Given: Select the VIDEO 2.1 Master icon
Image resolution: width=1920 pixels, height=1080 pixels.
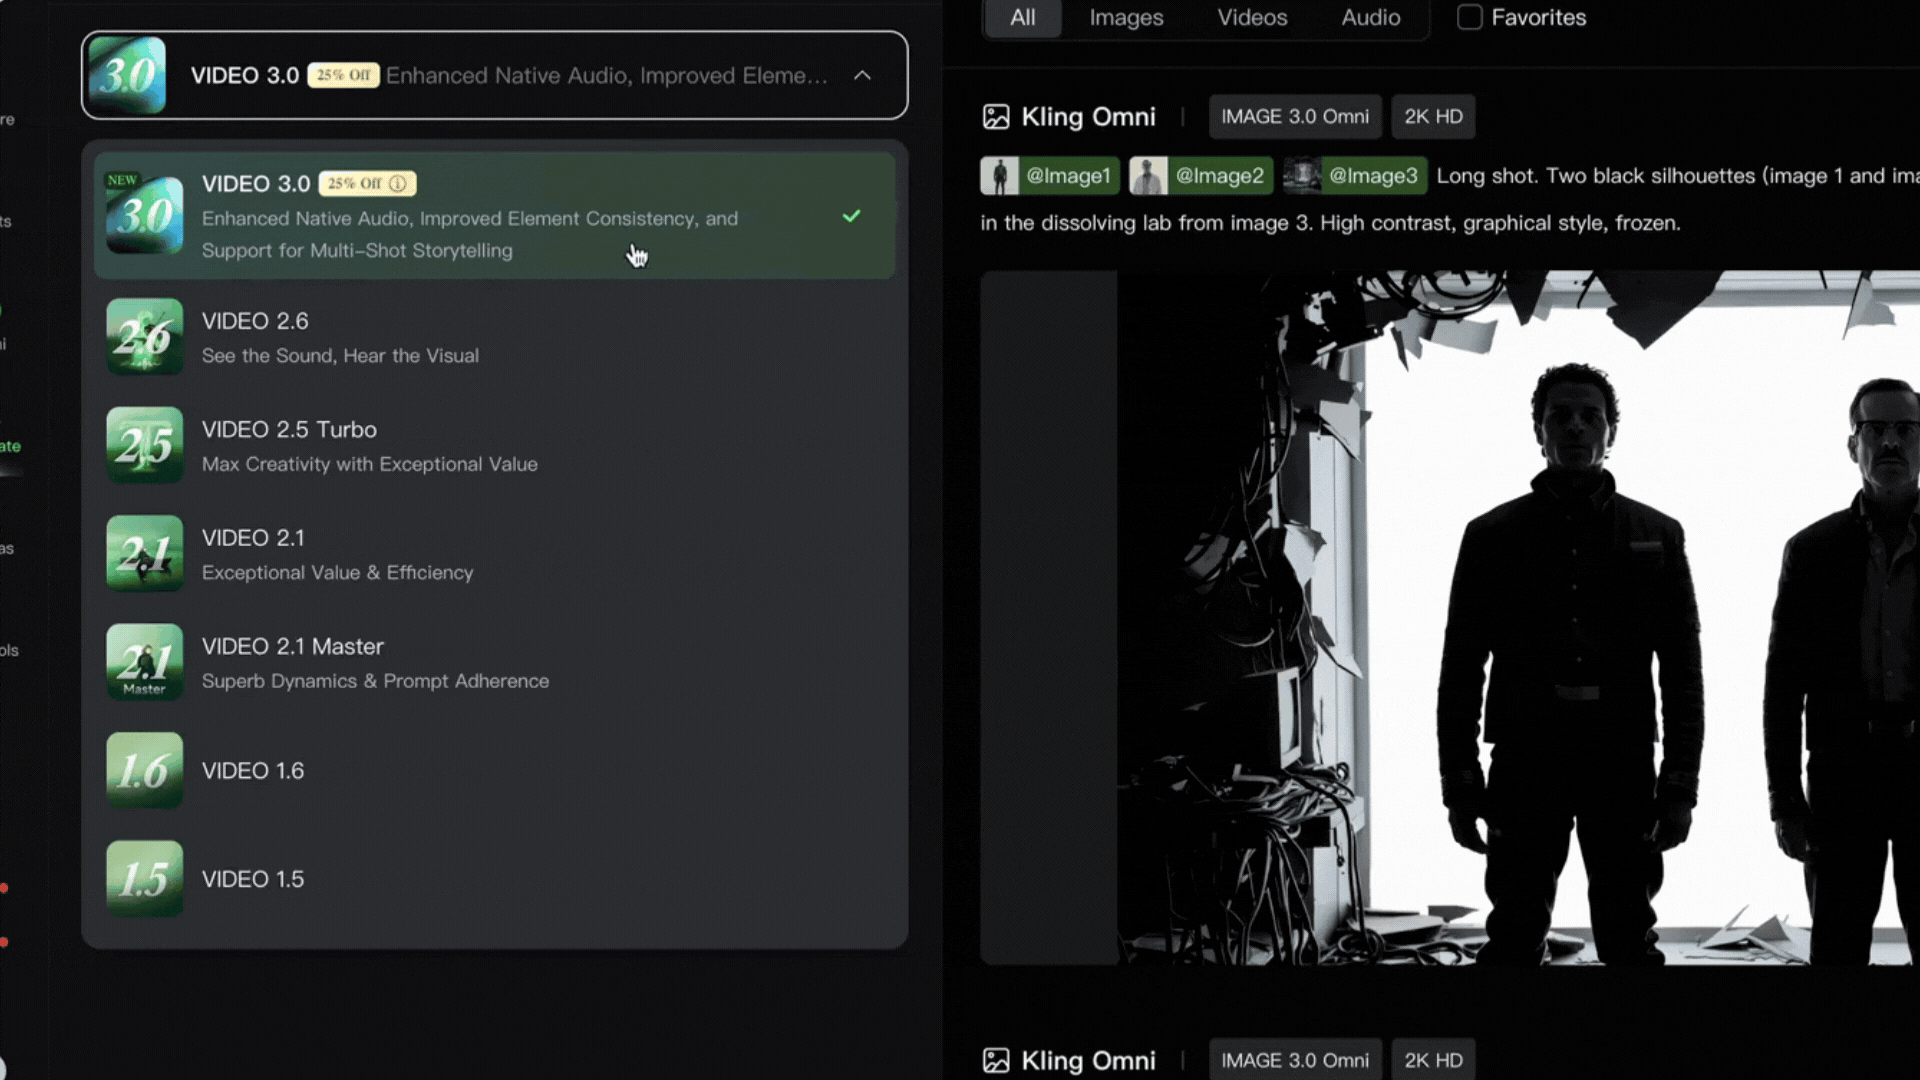Looking at the screenshot, I should click(x=145, y=661).
